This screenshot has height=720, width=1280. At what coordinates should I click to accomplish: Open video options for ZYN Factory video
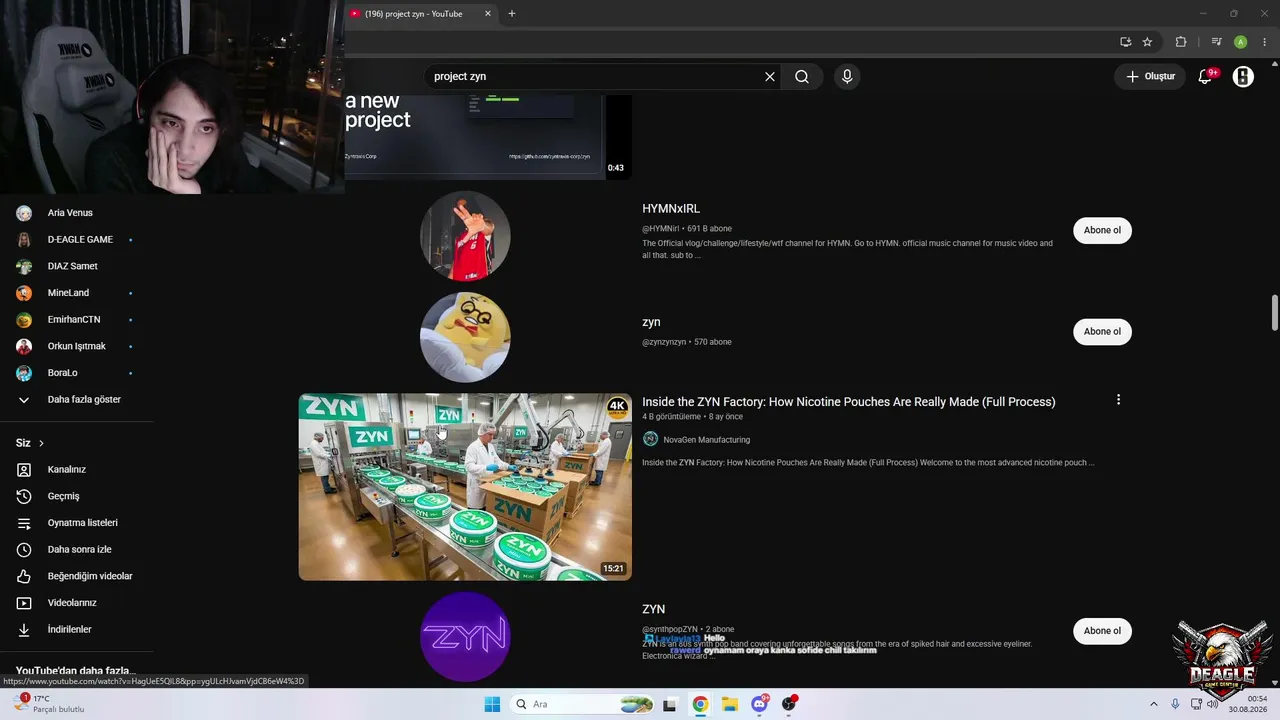click(x=1118, y=400)
